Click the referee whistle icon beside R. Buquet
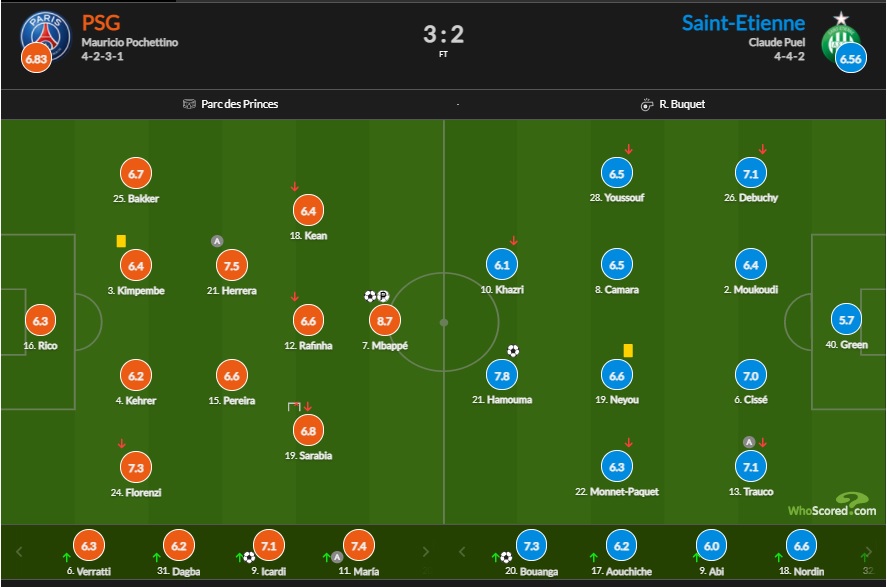The image size is (887, 587). [647, 105]
